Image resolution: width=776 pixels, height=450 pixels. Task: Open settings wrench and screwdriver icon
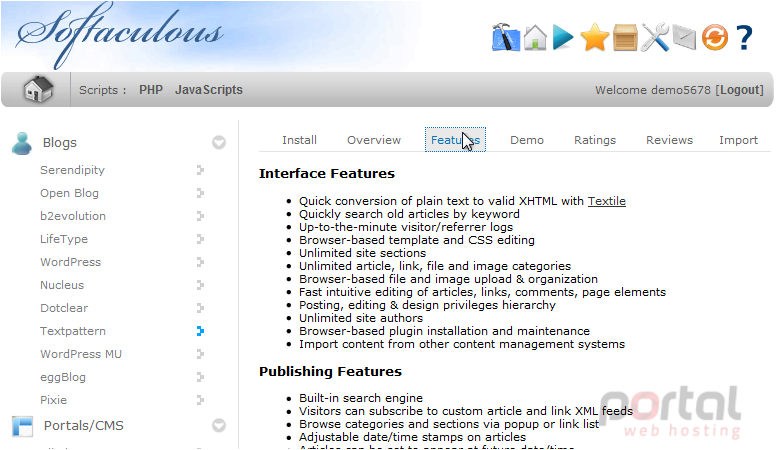point(655,38)
